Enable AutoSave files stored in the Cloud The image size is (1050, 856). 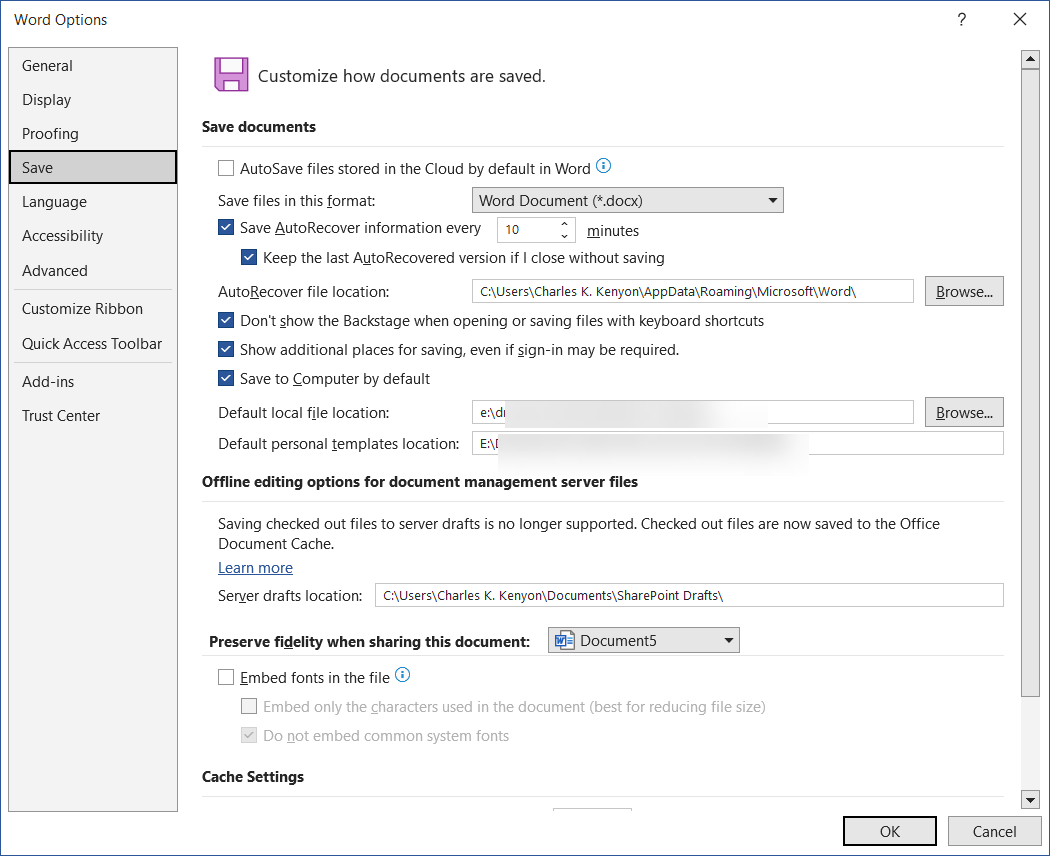[226, 168]
